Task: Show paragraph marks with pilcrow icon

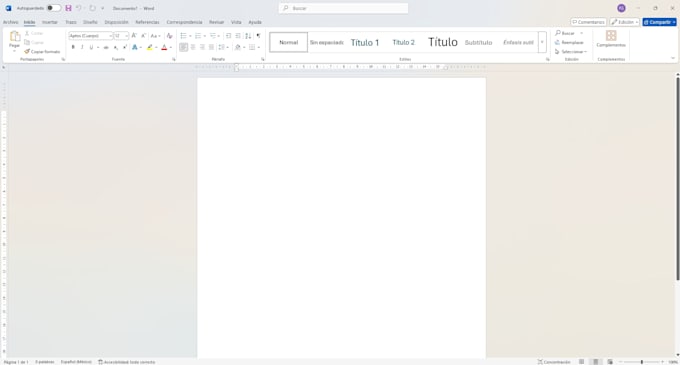Action: click(x=258, y=36)
